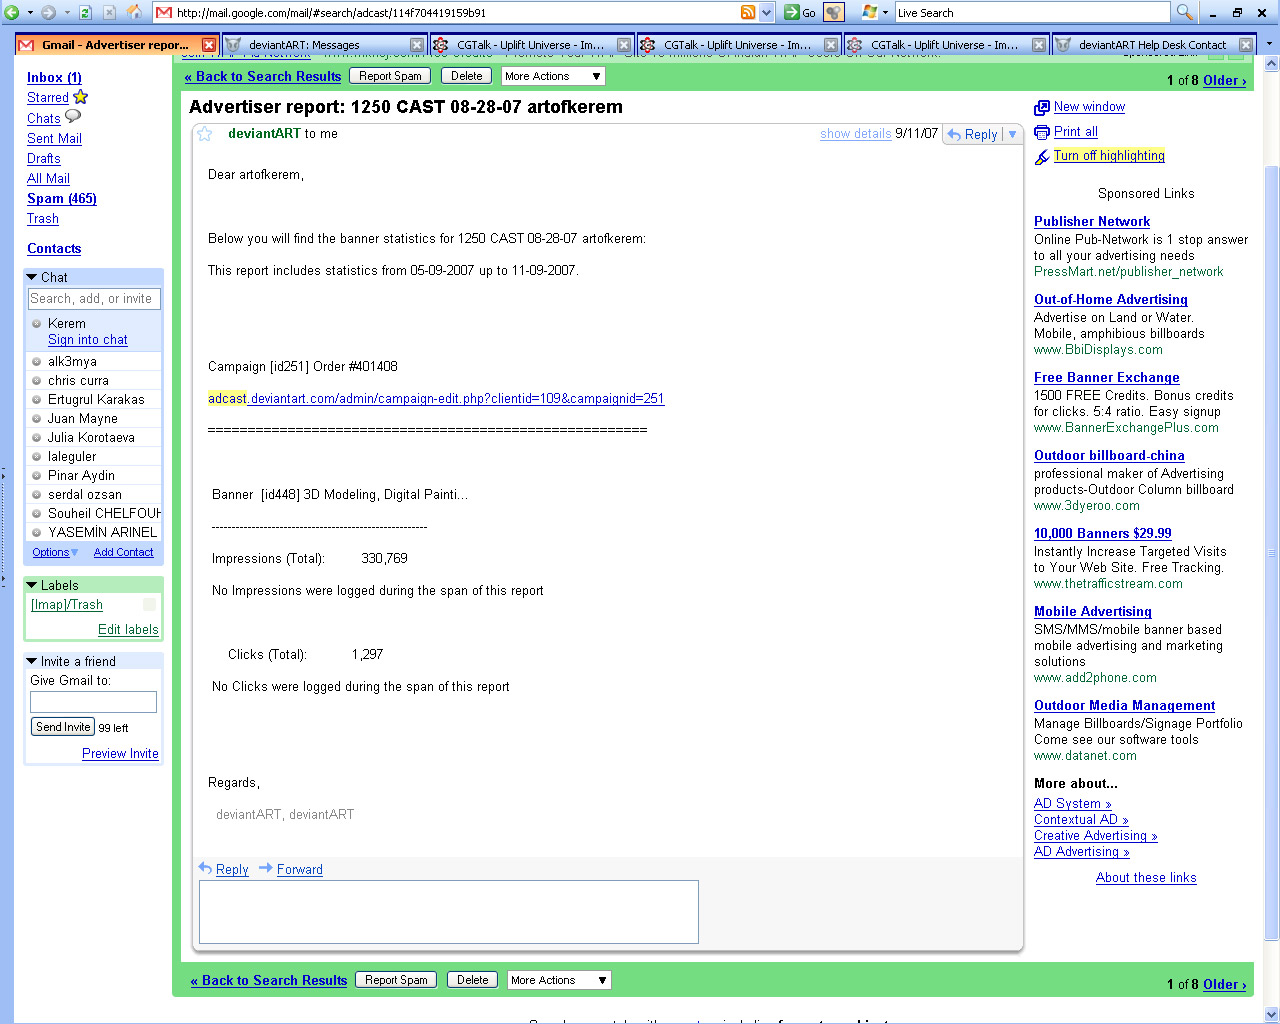This screenshot has width=1280, height=1024.
Task: Click the status icon beside Pinar Aydin
Action: tap(37, 476)
